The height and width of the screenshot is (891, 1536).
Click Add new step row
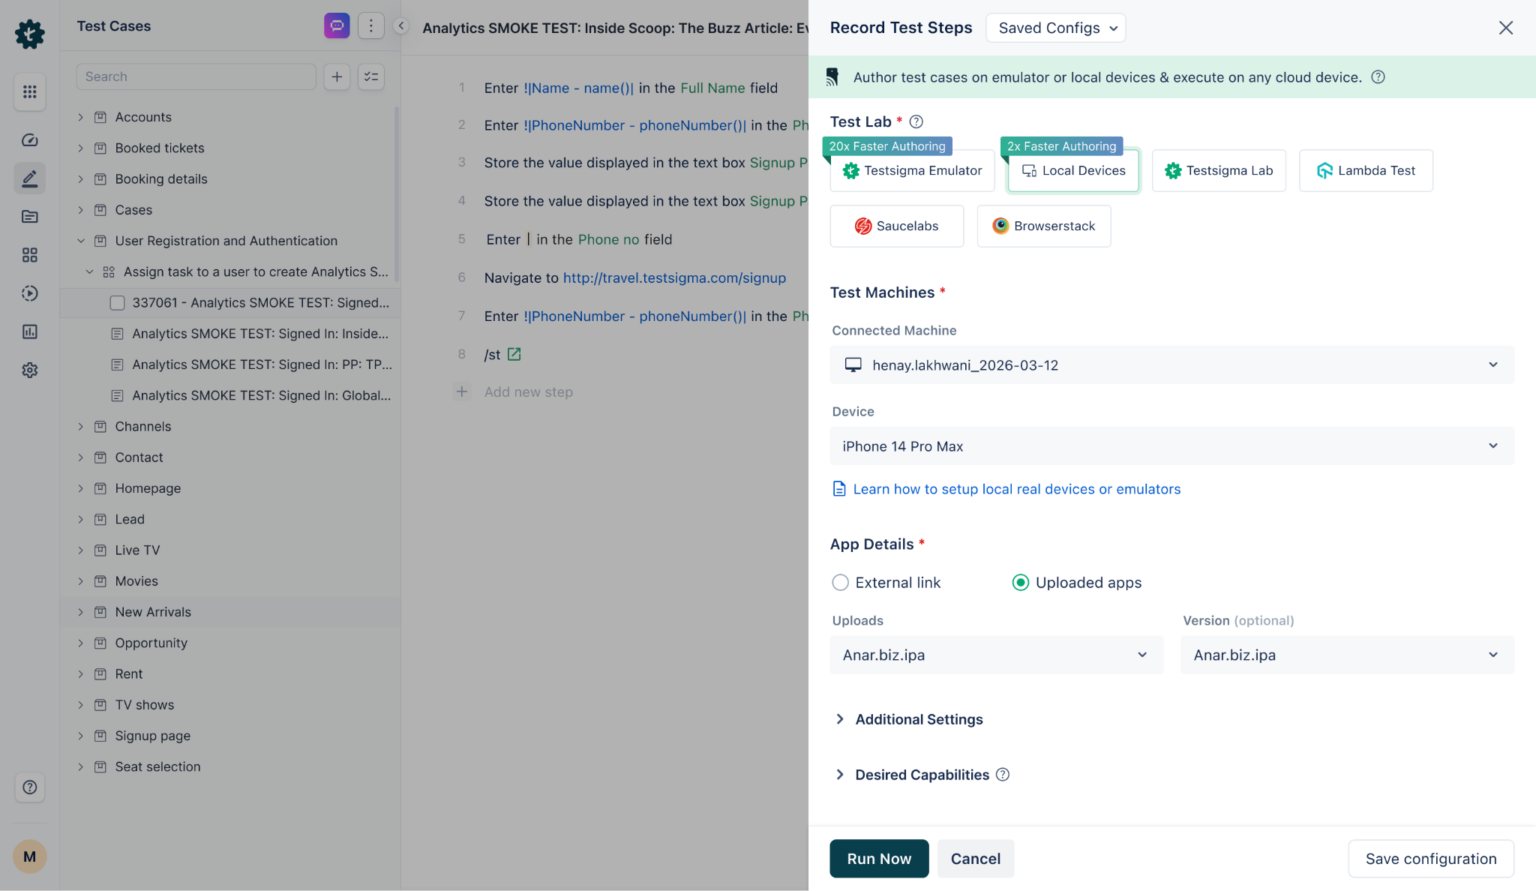528,392
